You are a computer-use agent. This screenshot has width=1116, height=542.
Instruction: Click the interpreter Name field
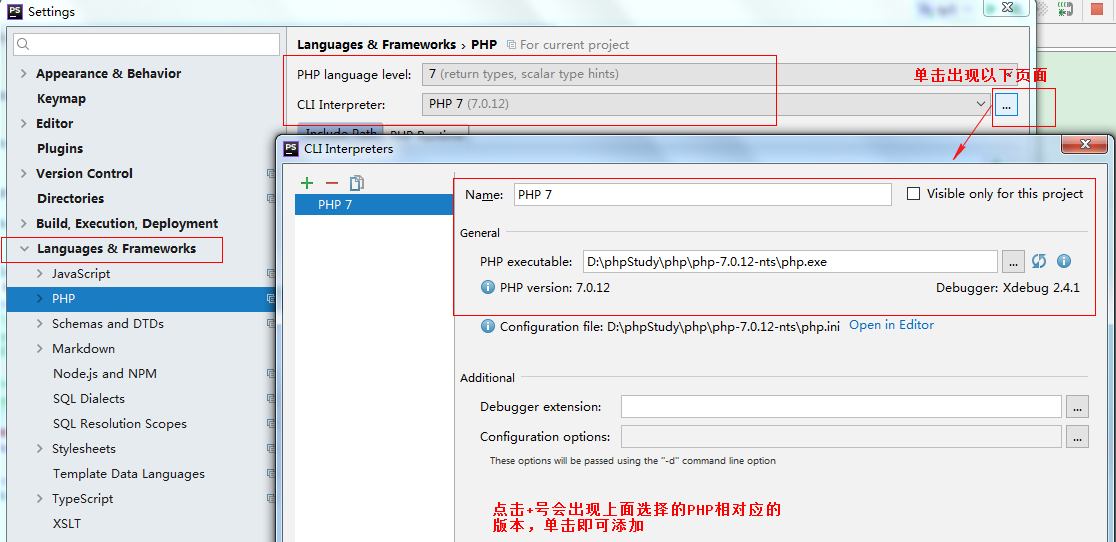click(702, 194)
